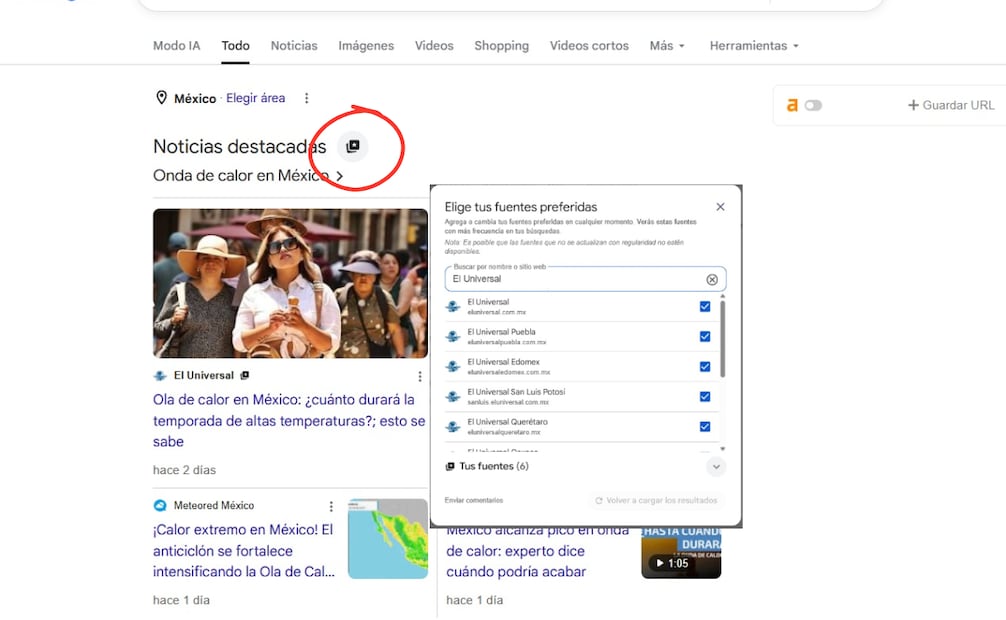Uncheck the El Universal Querétaro checkbox
1006x620 pixels.
pos(705,427)
